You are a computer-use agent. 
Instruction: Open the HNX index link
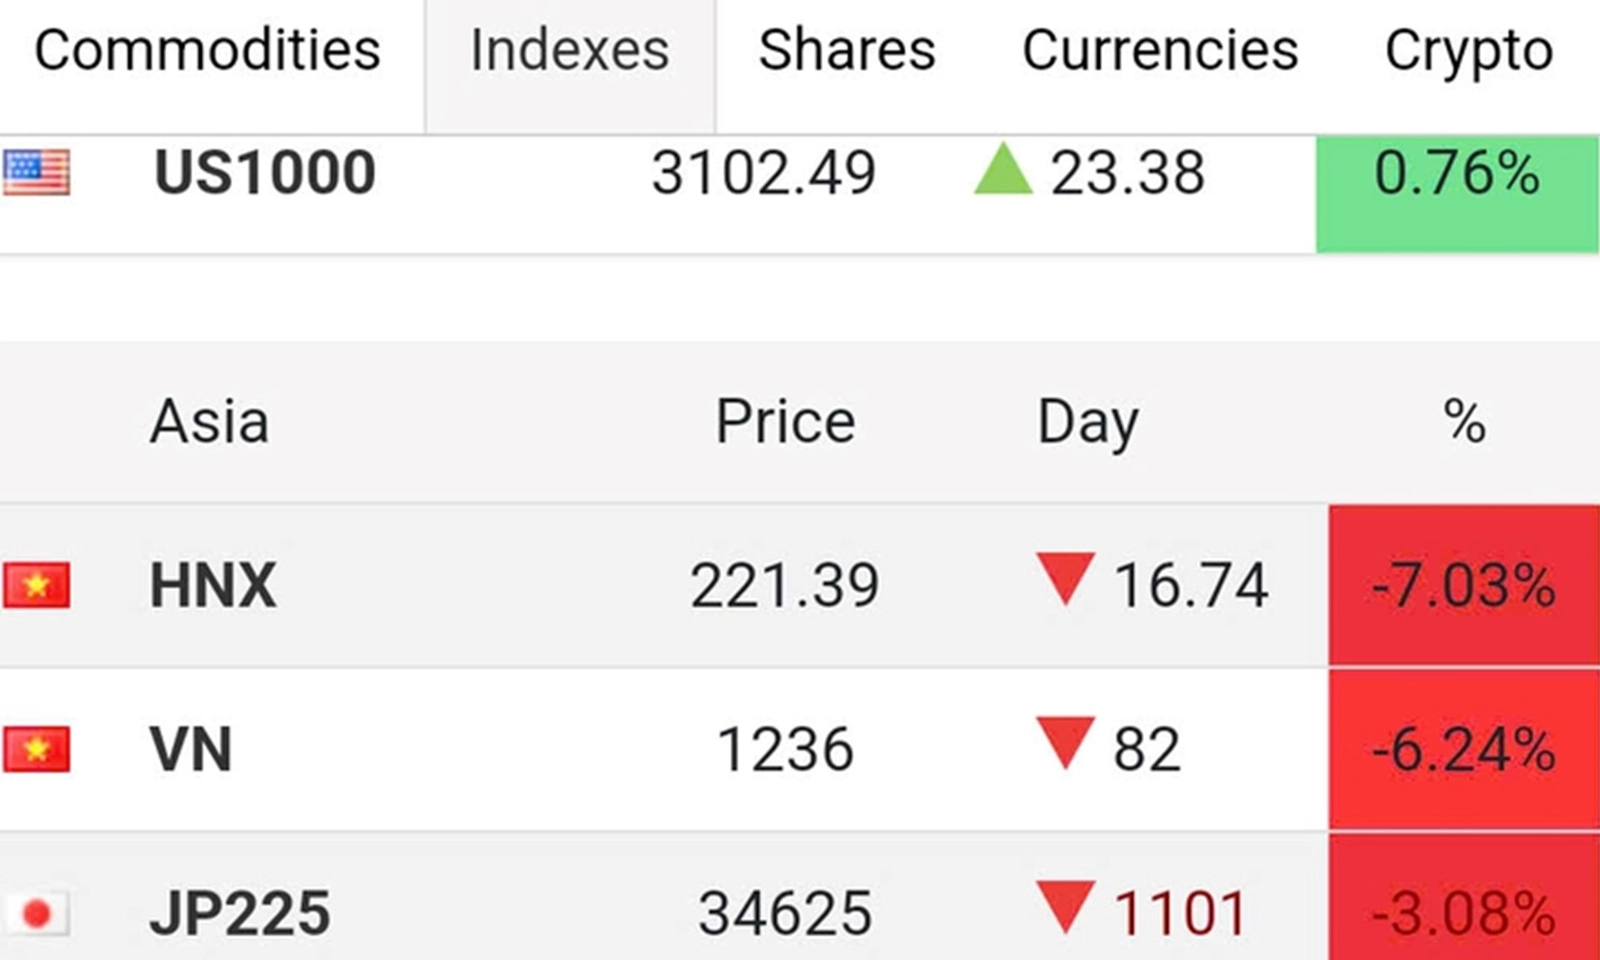pos(213,585)
